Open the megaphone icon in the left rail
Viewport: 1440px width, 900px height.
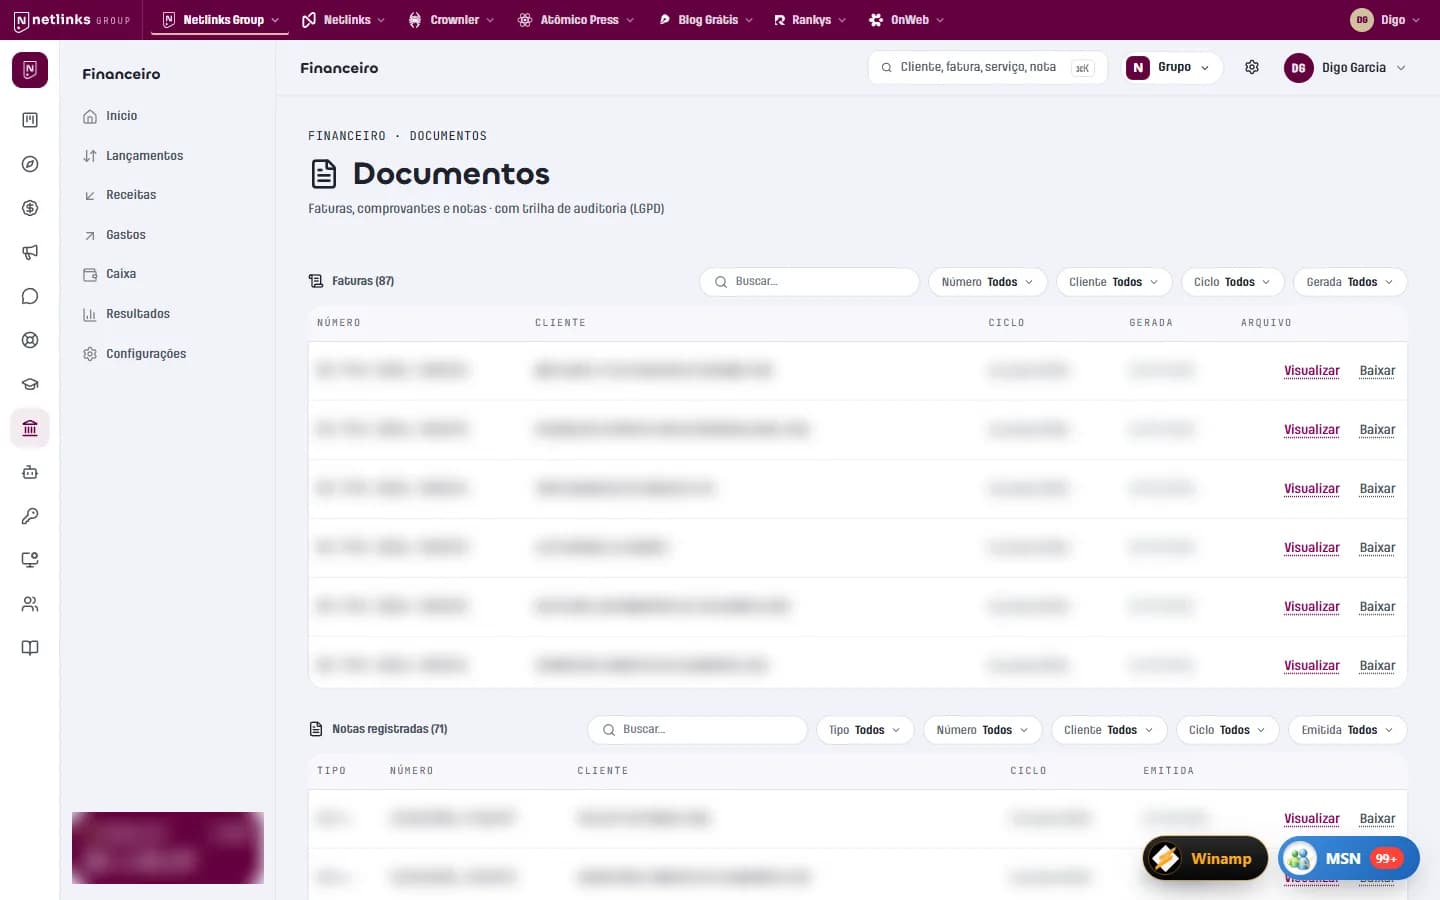(x=30, y=252)
